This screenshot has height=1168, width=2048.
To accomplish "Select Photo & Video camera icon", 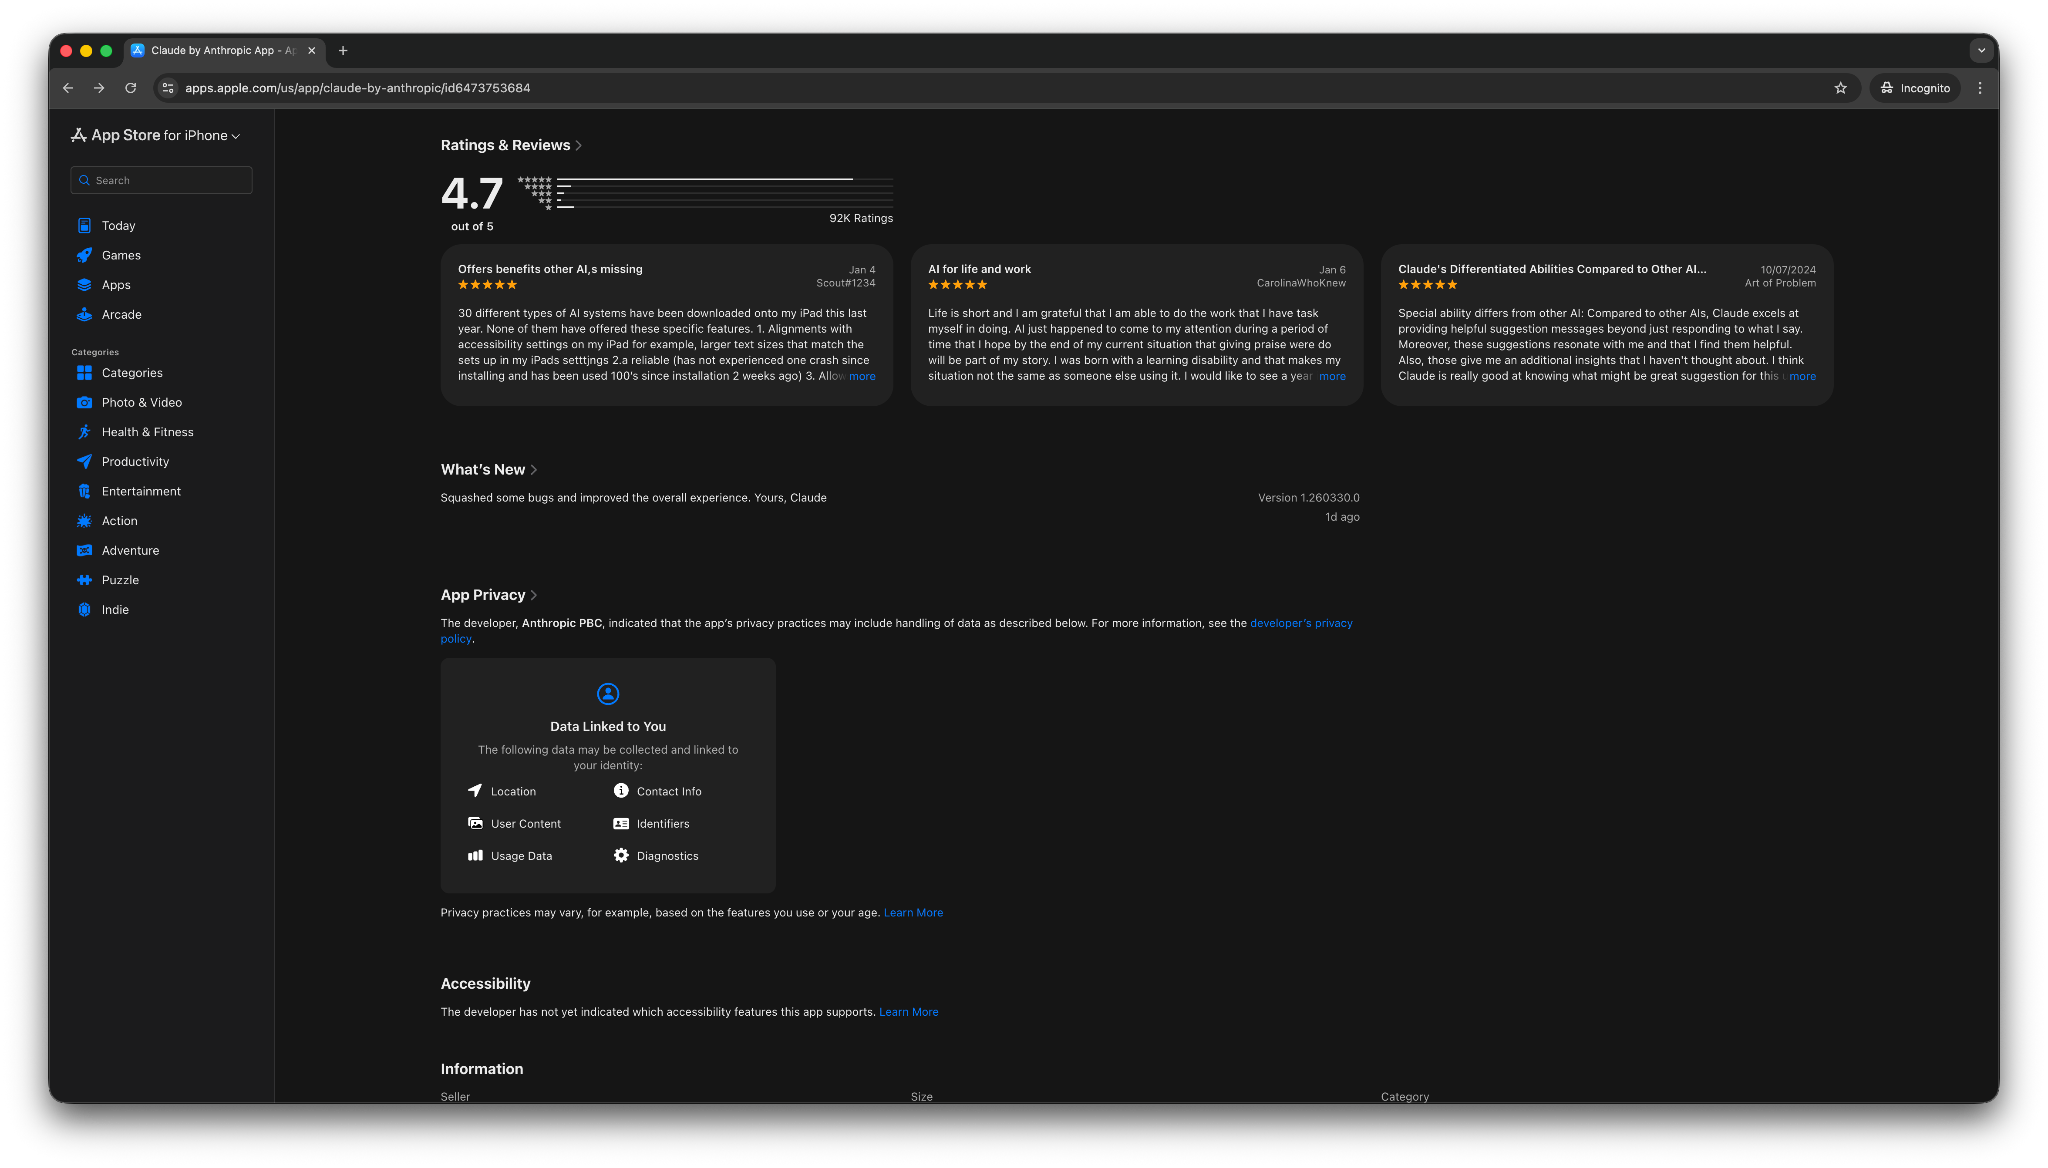I will tap(85, 403).
